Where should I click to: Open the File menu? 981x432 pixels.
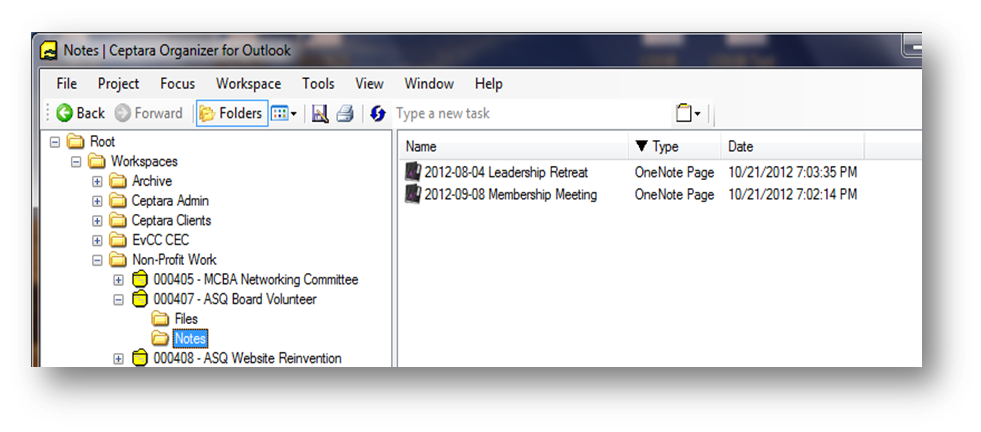66,84
